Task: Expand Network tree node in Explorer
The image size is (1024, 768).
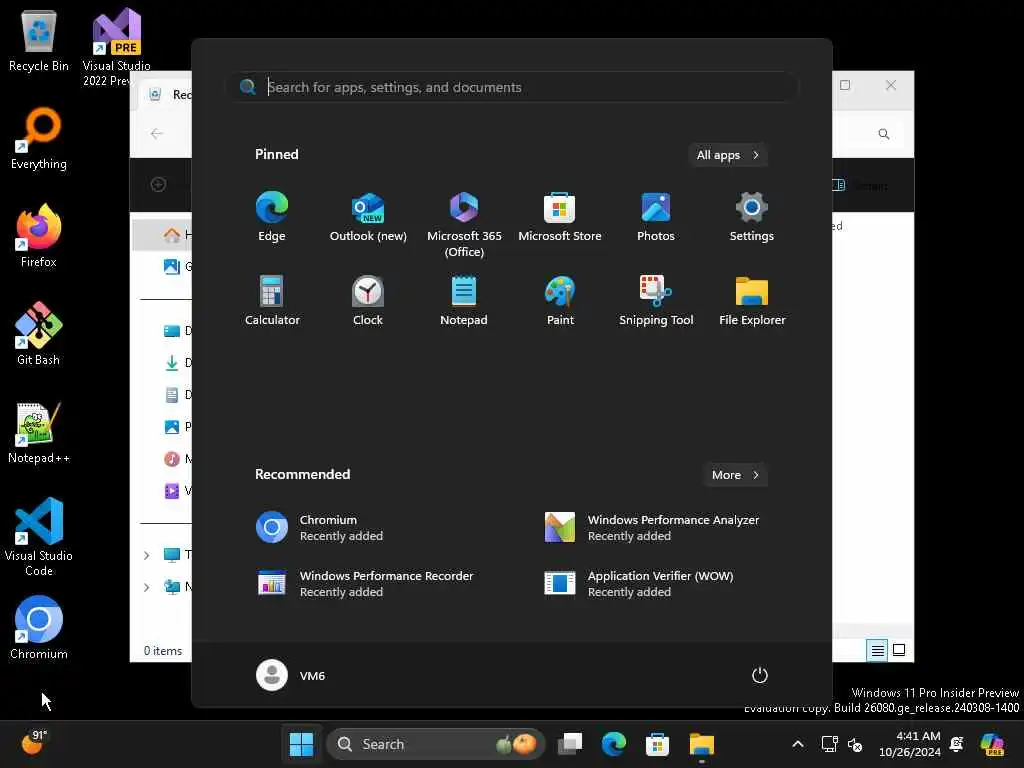Action: click(x=146, y=587)
